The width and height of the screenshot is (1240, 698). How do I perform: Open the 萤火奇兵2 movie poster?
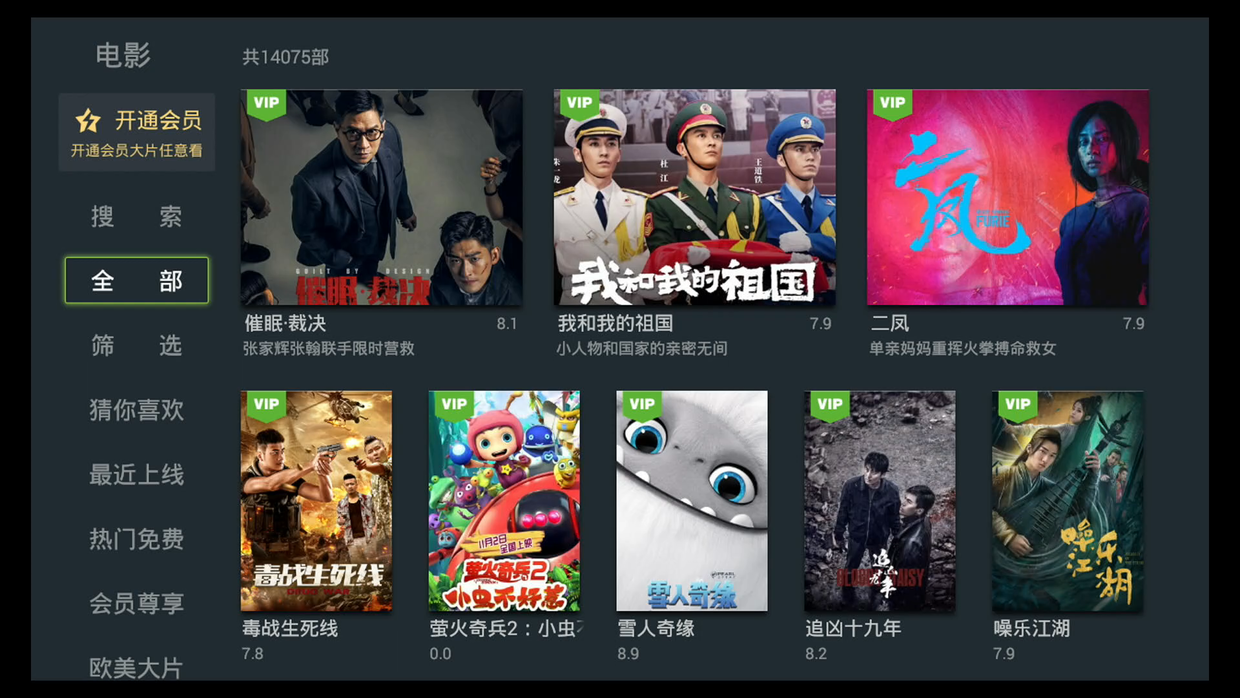click(x=504, y=501)
